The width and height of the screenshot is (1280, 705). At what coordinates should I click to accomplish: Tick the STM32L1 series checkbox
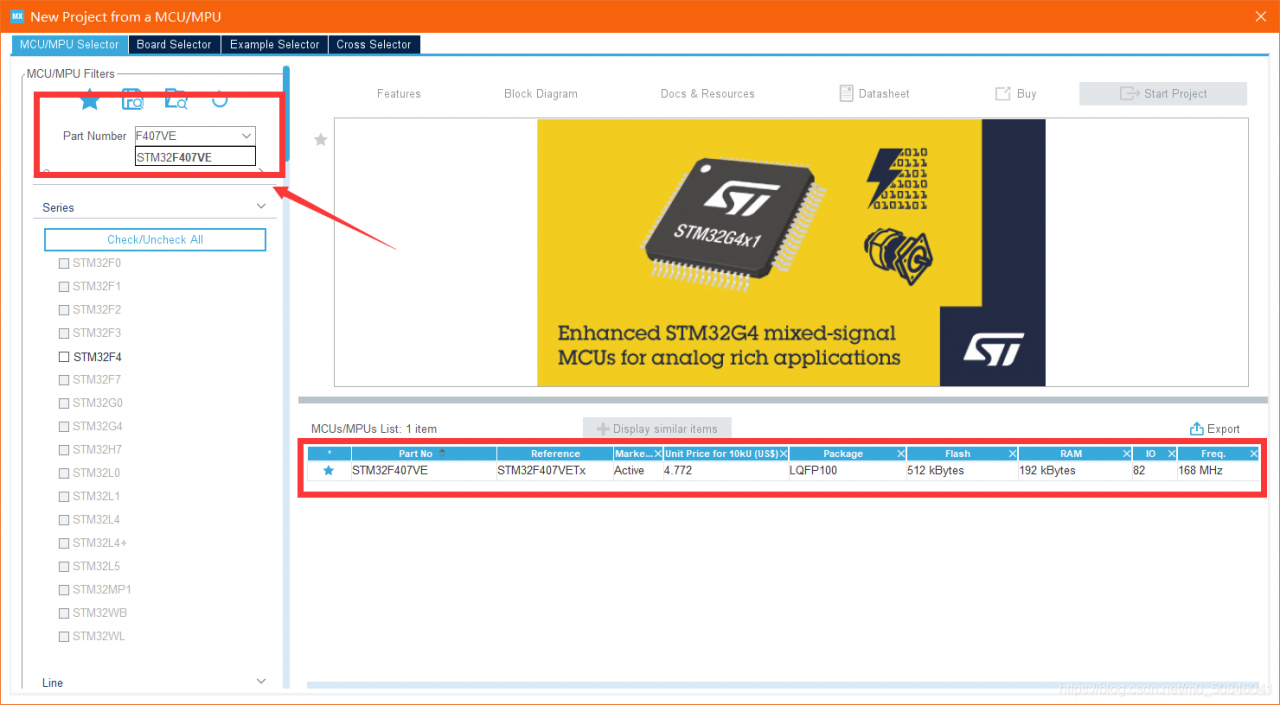tap(64, 497)
